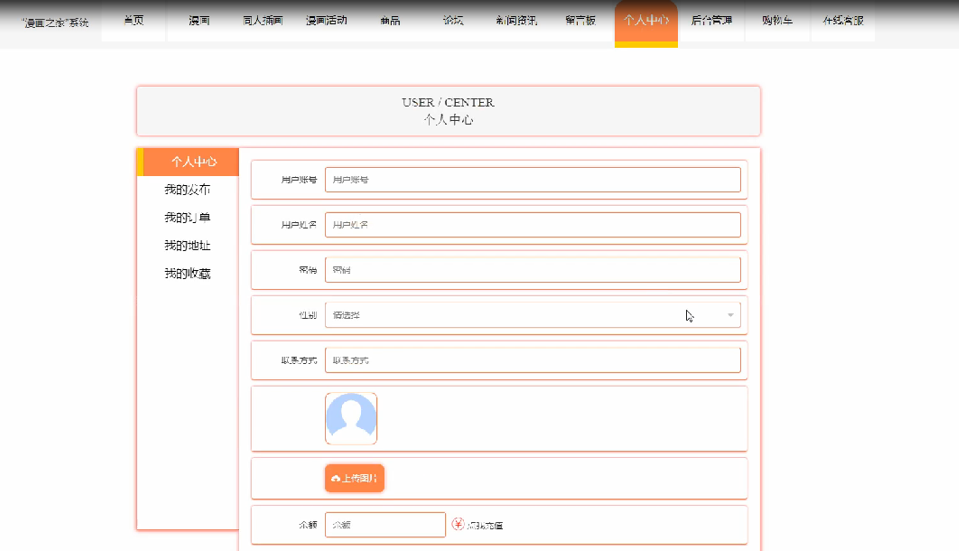Screen dimensions: 959x552
Task: Focus the 联系方式 contact input field
Action: click(533, 360)
